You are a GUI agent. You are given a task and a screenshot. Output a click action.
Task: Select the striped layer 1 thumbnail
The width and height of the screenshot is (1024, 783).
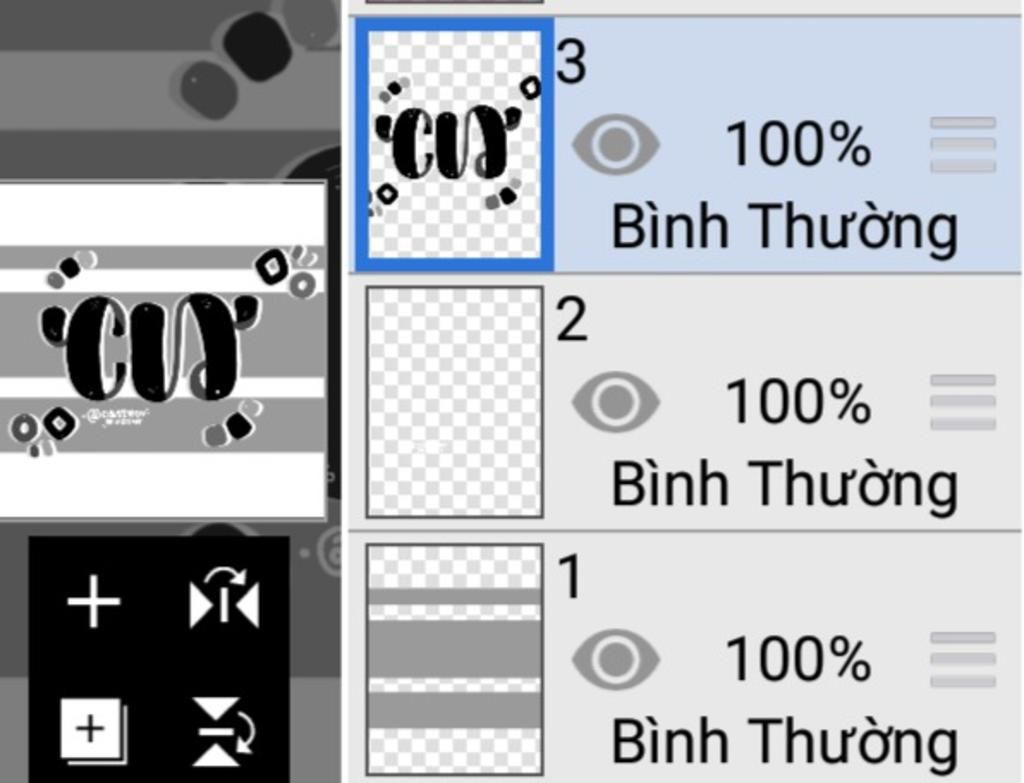point(455,659)
